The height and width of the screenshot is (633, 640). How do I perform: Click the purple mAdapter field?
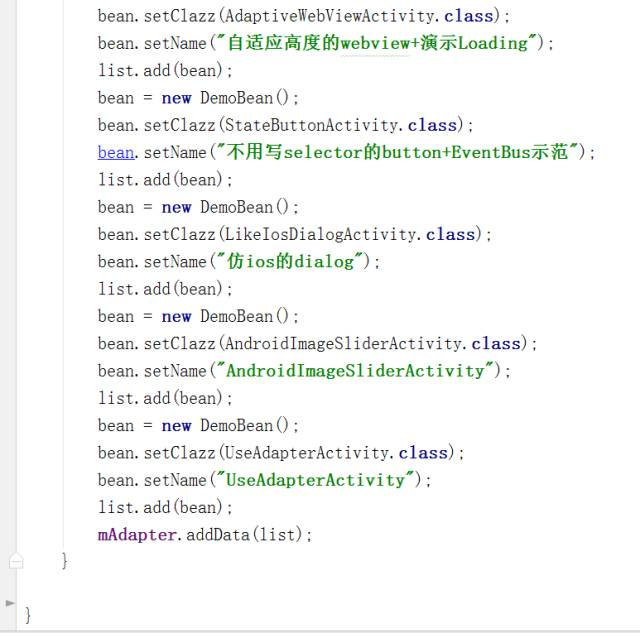(x=137, y=535)
